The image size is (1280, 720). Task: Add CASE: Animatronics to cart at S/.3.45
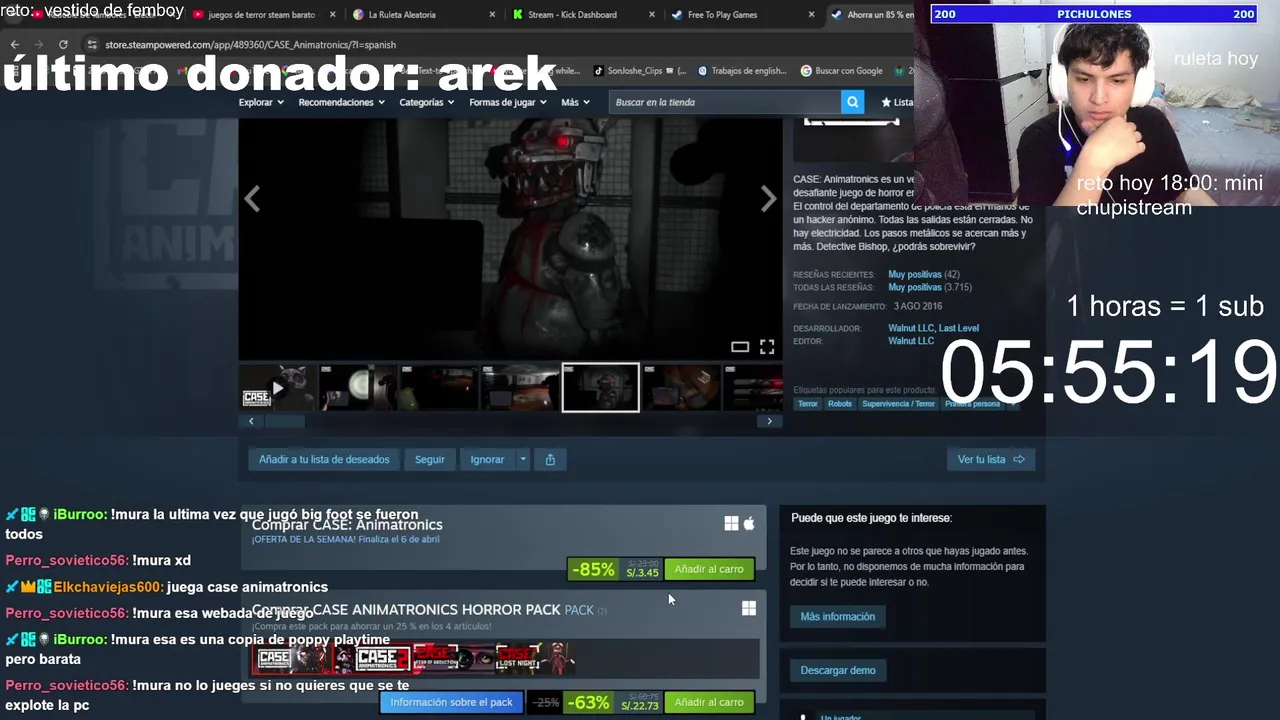[x=709, y=569]
